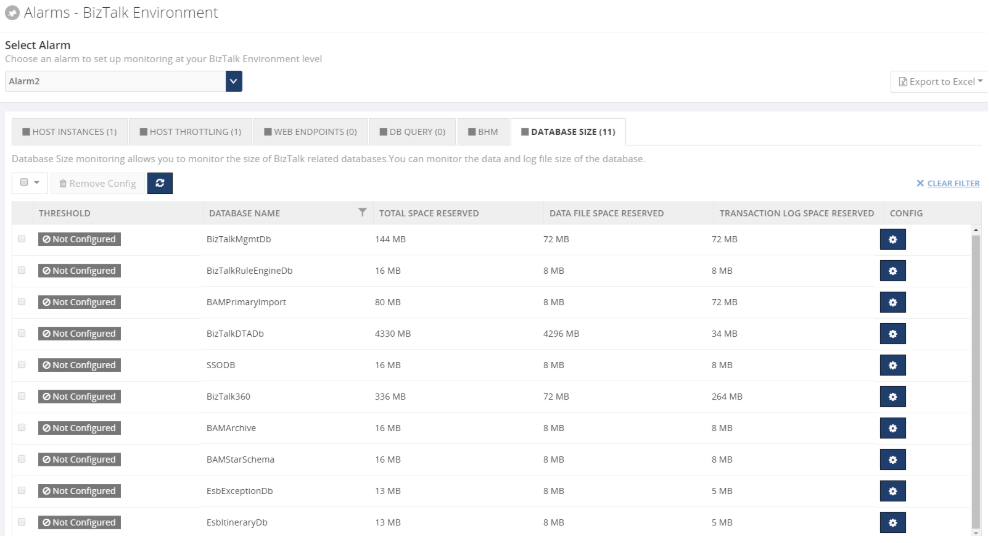Tick checkbox for BizTalk360 row
The height and width of the screenshot is (543, 989).
22,397
